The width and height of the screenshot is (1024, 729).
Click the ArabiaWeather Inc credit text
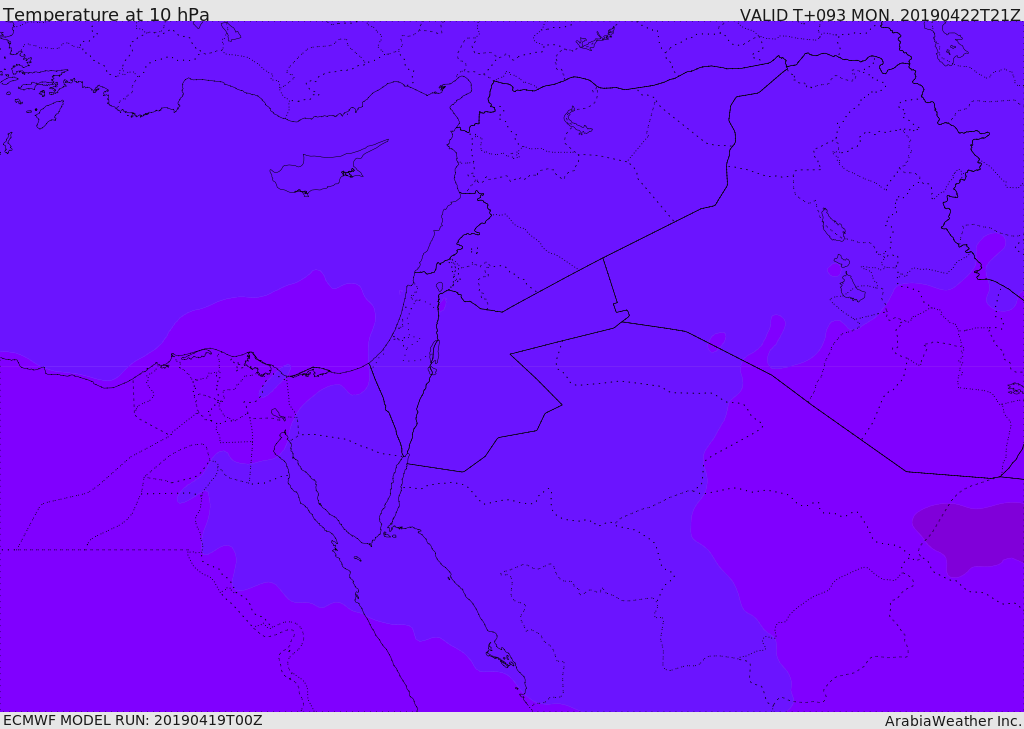(953, 721)
